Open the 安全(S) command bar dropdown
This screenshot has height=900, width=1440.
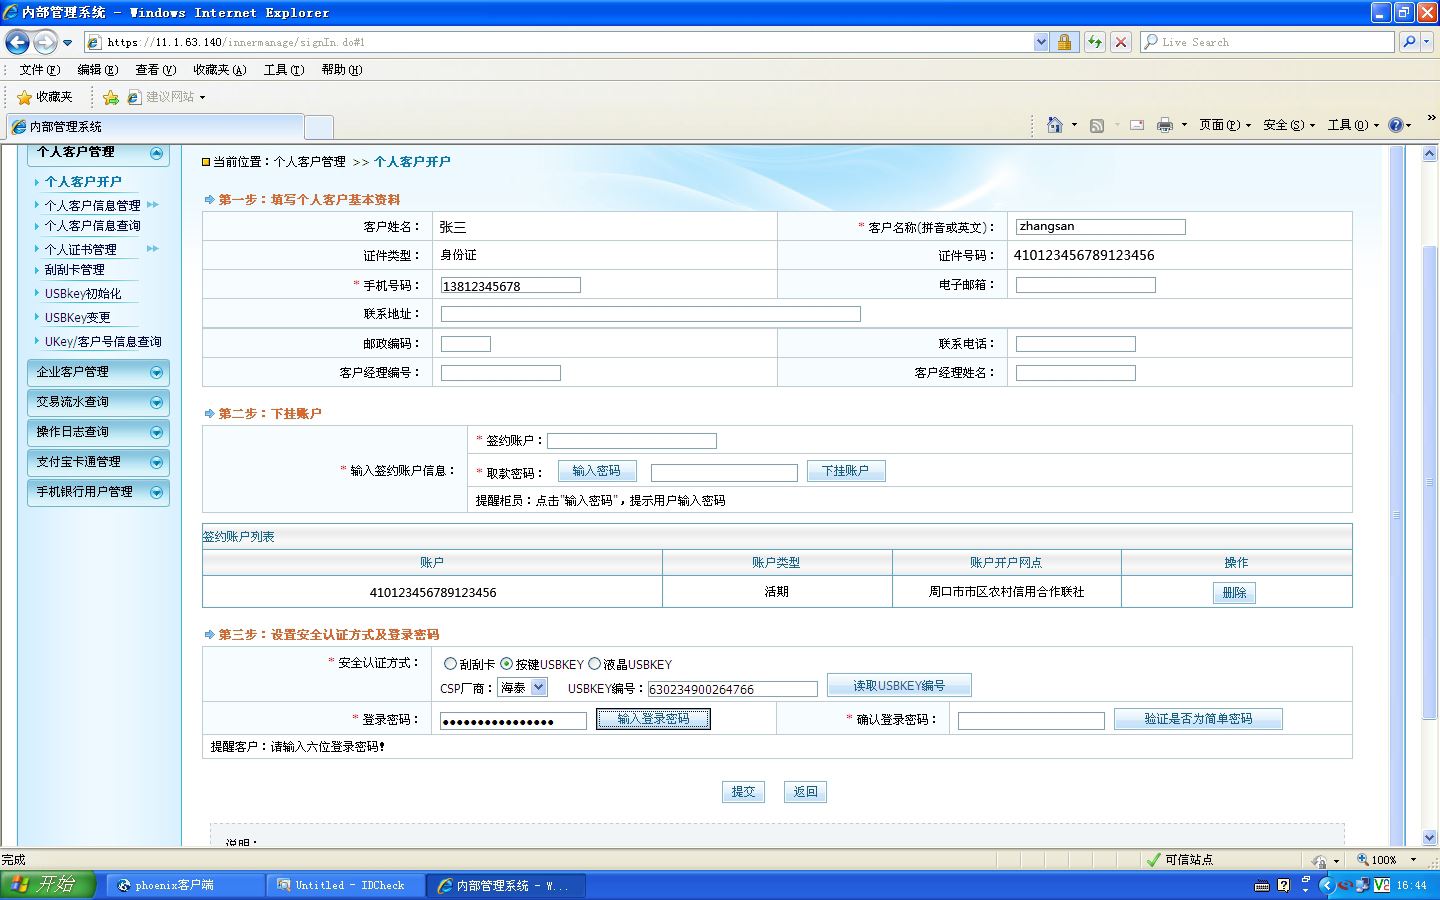1289,125
